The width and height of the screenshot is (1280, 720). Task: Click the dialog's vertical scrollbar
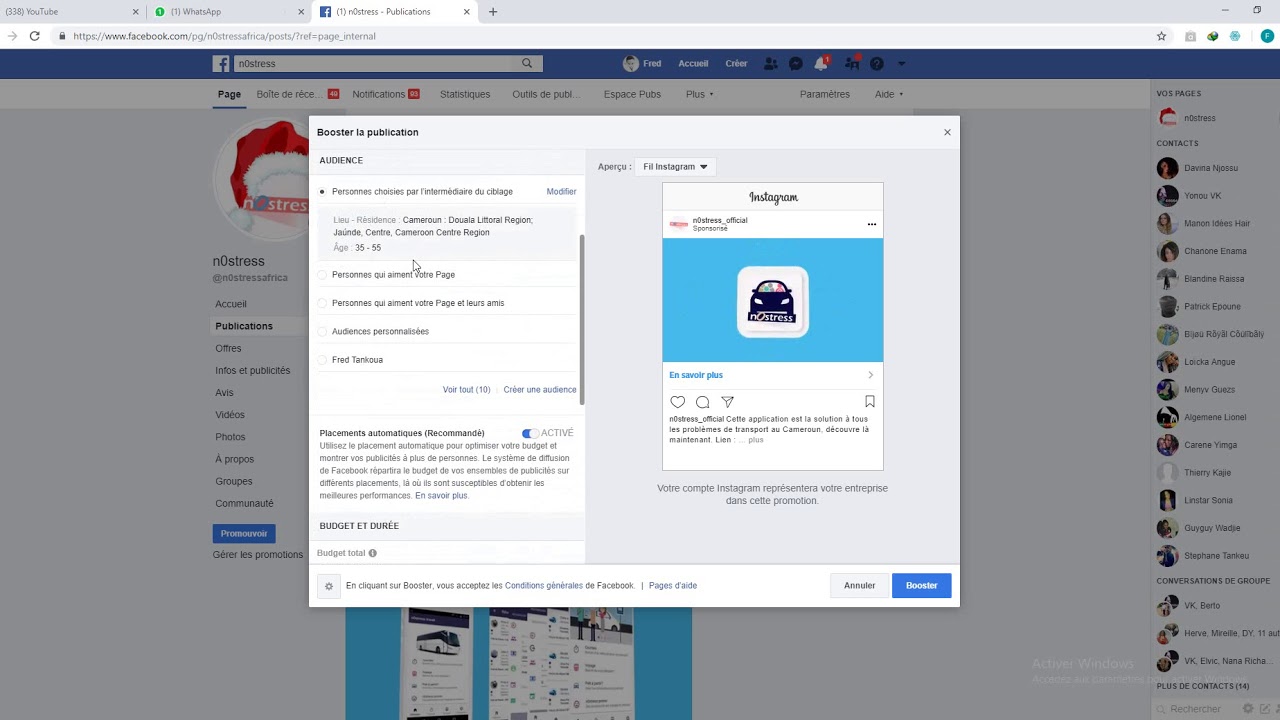[x=582, y=320]
